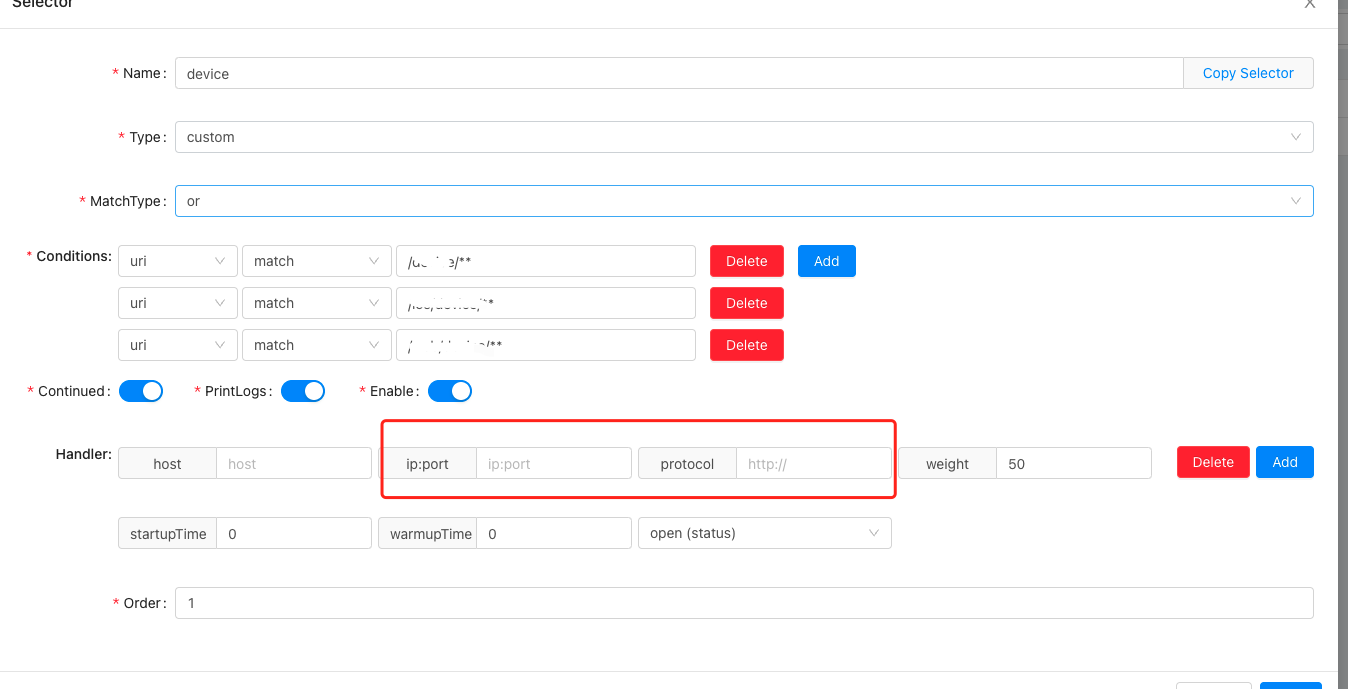Screen dimensions: 1348x689
Task: Toggle the Continued switch
Action: pos(141,391)
